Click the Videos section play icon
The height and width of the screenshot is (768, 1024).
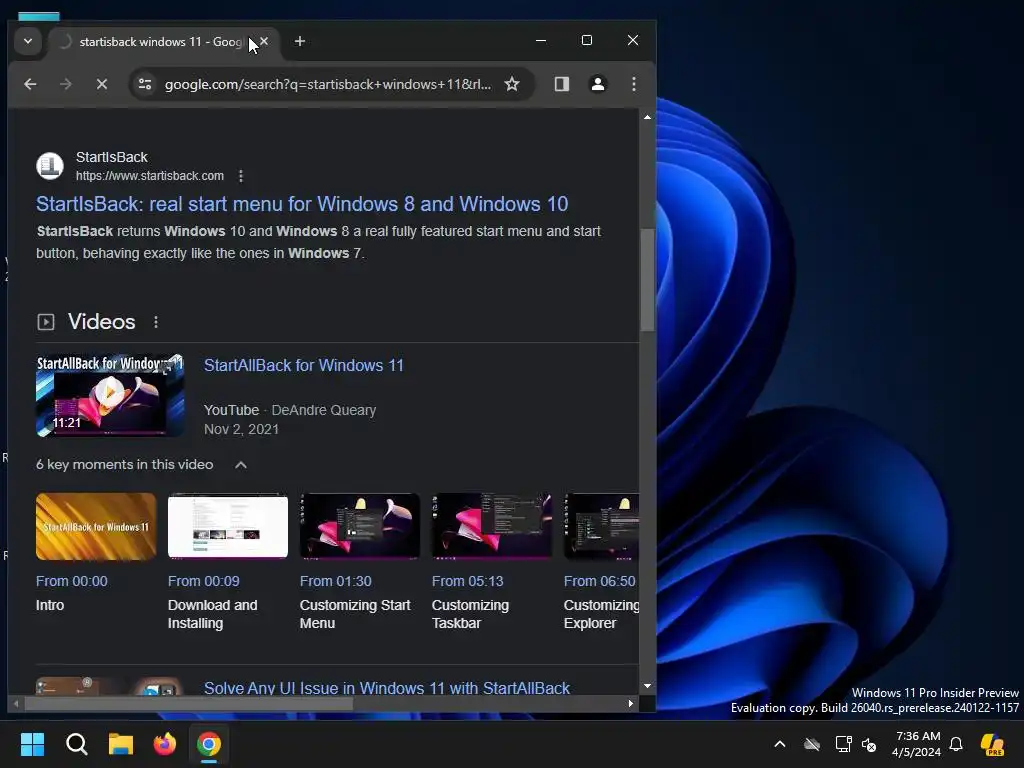tap(46, 322)
